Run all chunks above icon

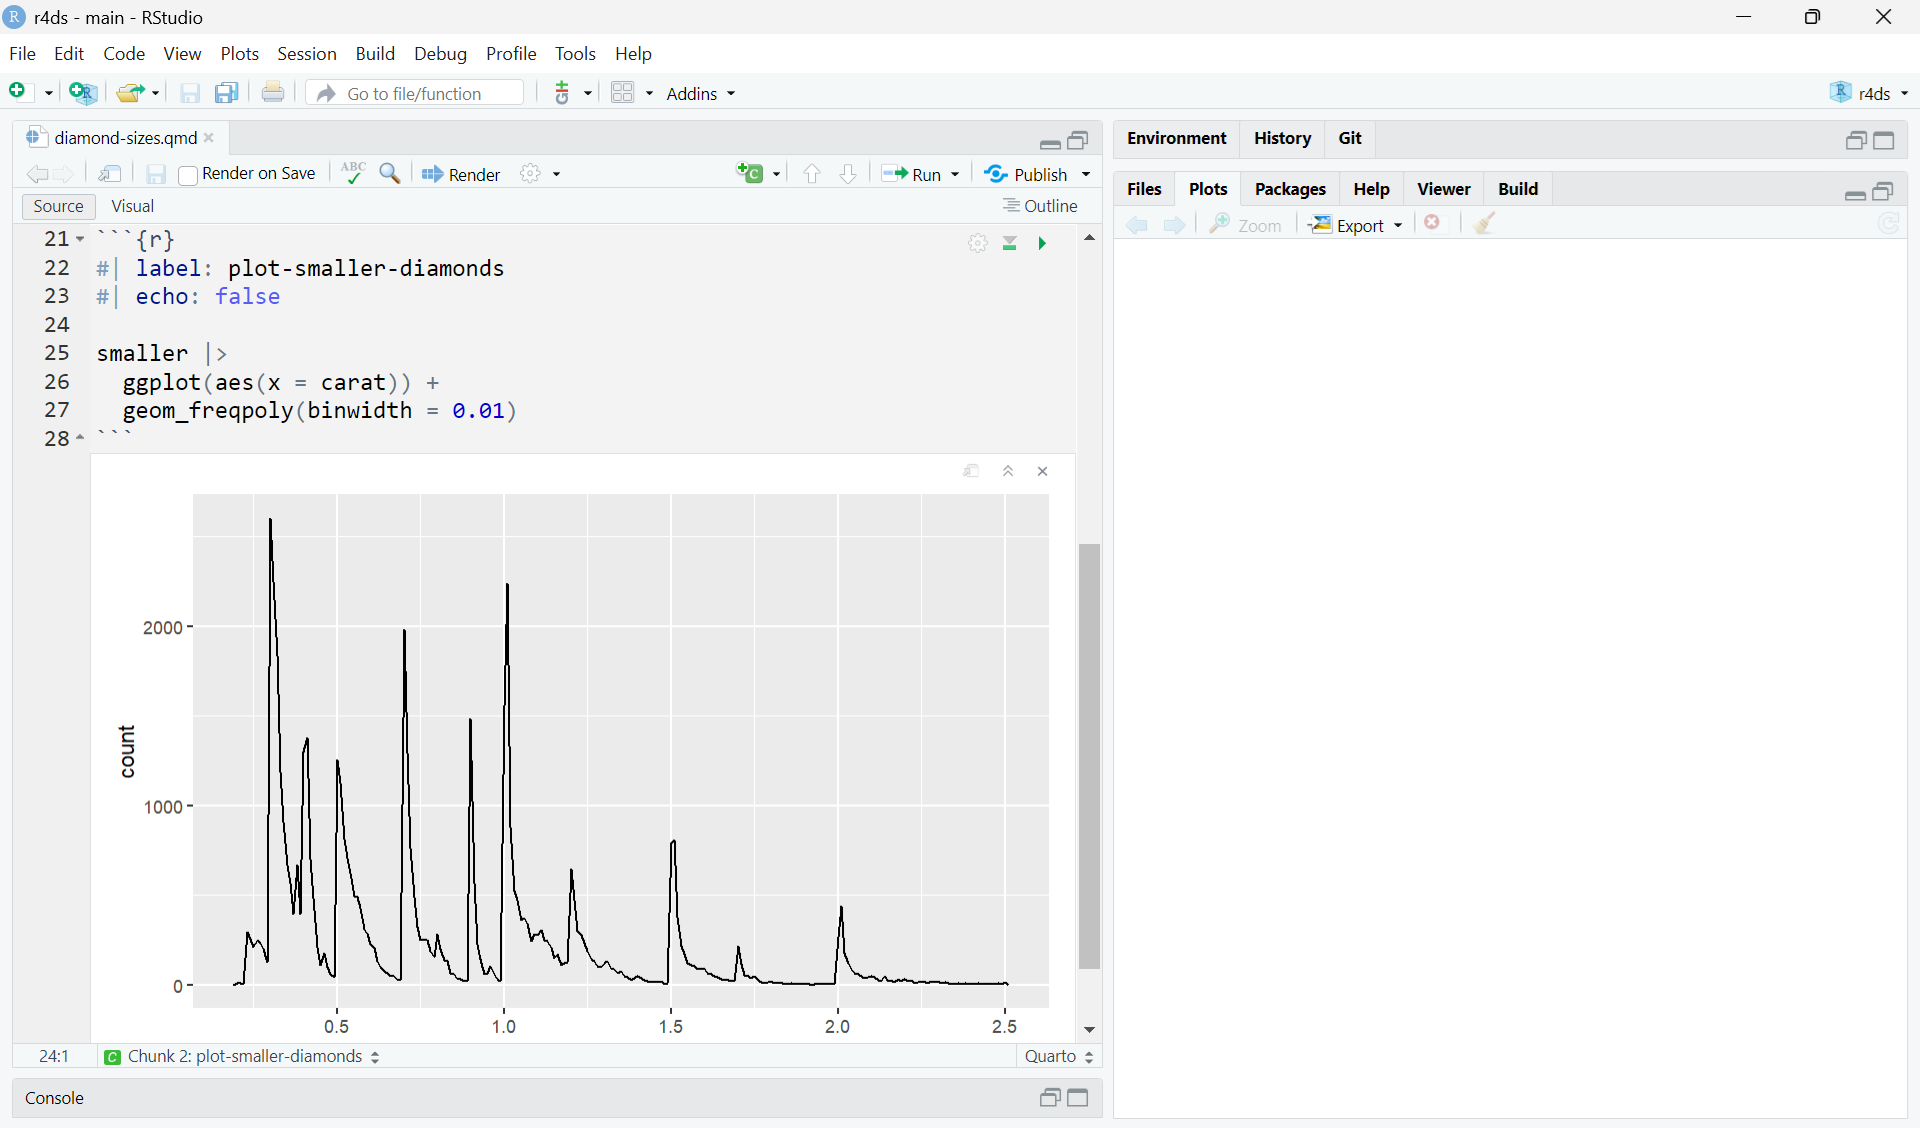[1010, 243]
